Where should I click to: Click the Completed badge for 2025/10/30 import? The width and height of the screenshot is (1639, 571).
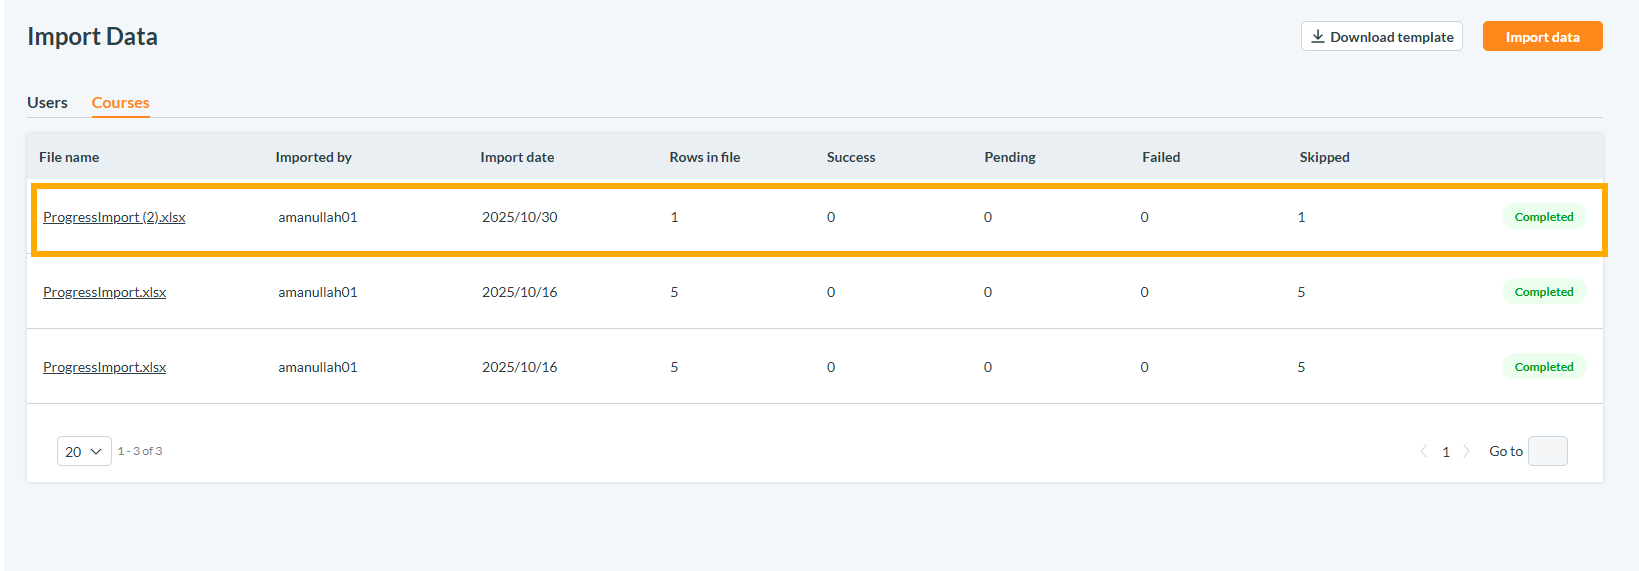click(1543, 217)
